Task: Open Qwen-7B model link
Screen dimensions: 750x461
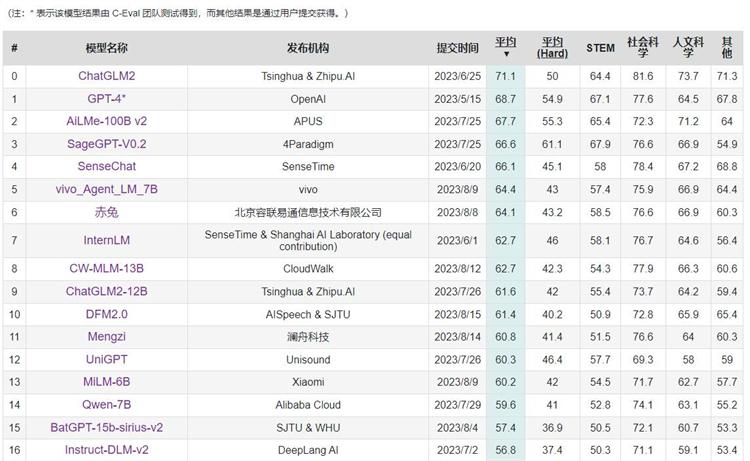Action: 107,404
